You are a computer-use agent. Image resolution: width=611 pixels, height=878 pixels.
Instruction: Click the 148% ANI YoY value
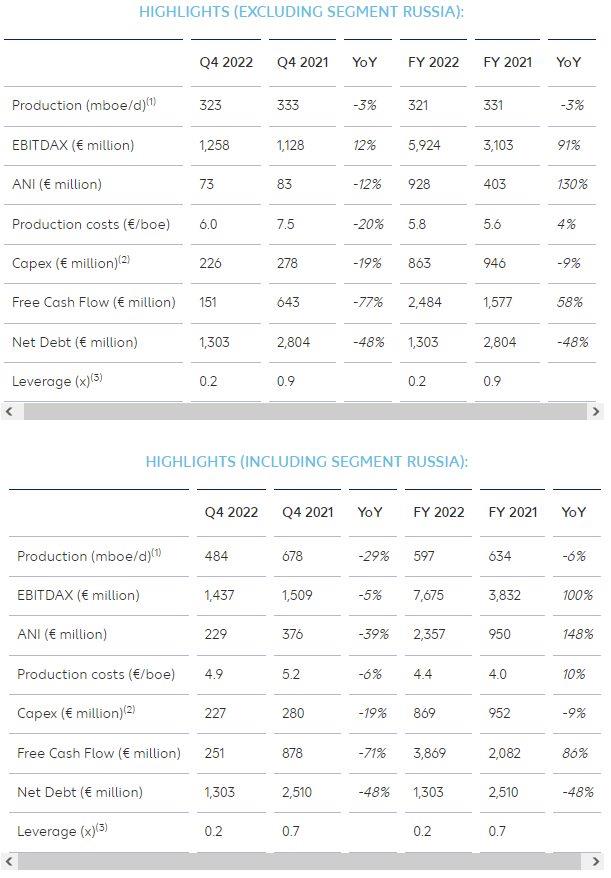pyautogui.click(x=578, y=634)
